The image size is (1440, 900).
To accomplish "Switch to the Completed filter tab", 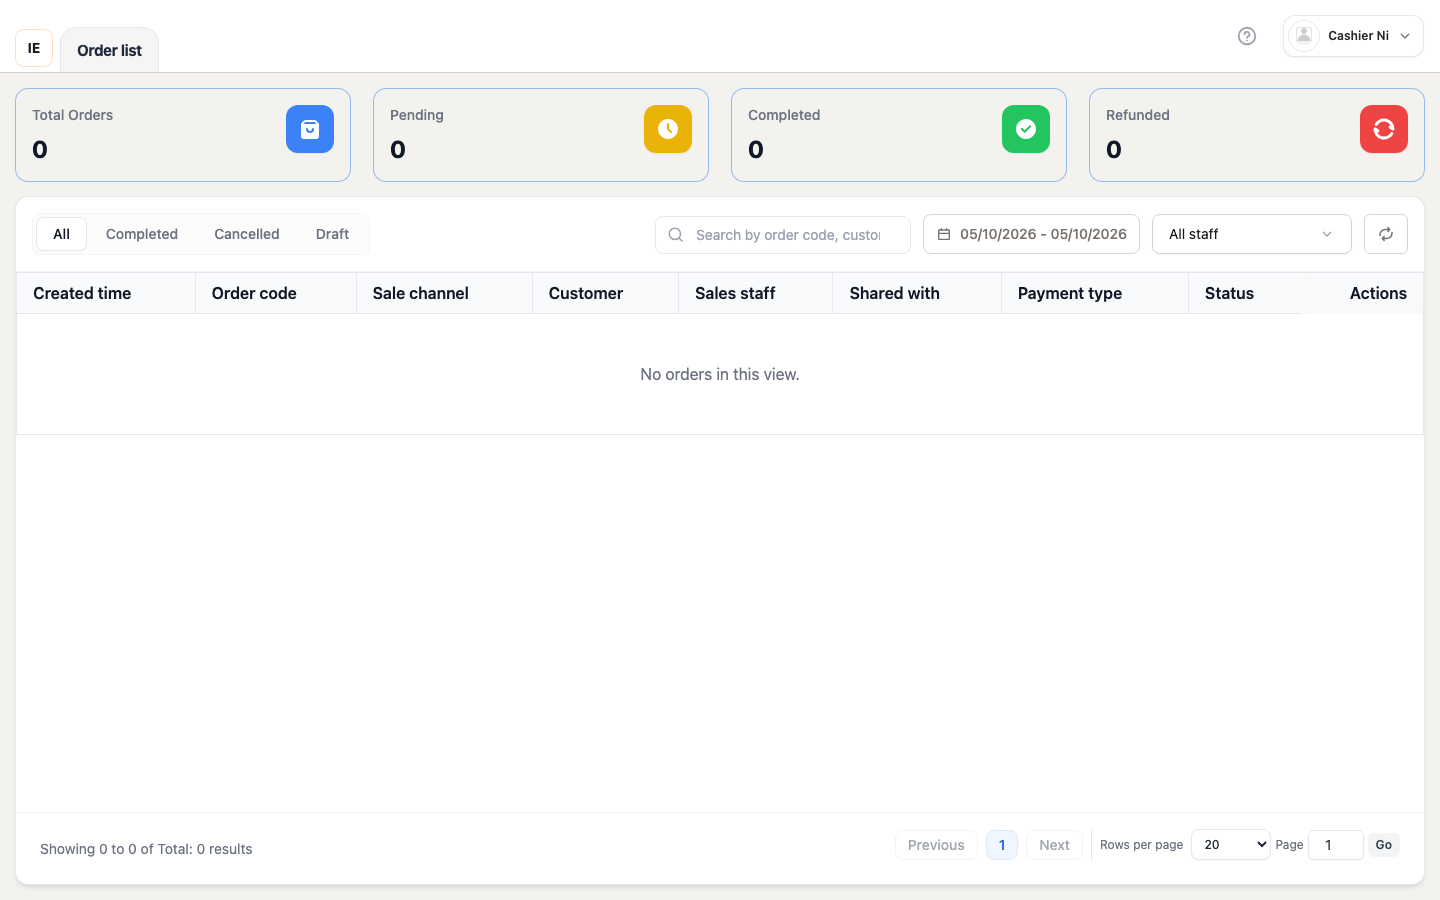I will (142, 234).
